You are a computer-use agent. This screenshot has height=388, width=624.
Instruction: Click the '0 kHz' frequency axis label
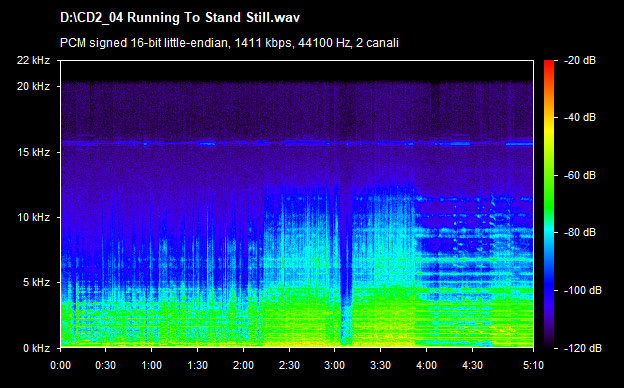click(x=36, y=348)
